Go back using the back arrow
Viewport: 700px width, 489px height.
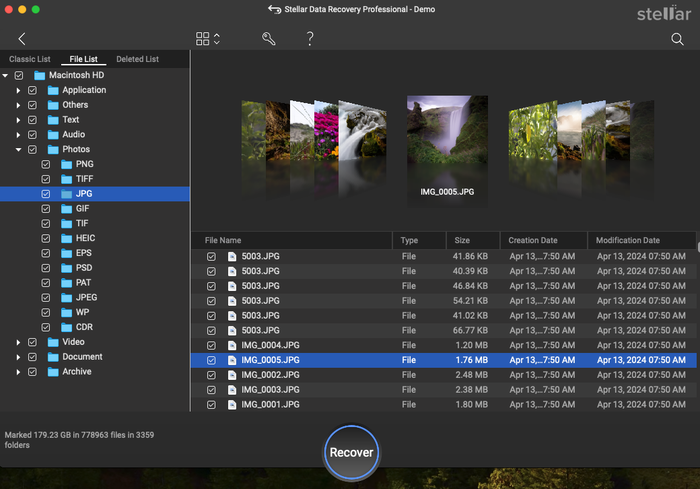(21, 39)
